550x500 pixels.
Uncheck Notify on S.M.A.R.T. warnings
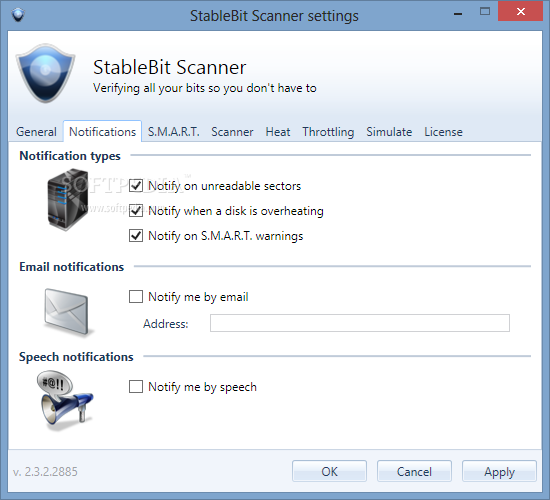coord(136,235)
